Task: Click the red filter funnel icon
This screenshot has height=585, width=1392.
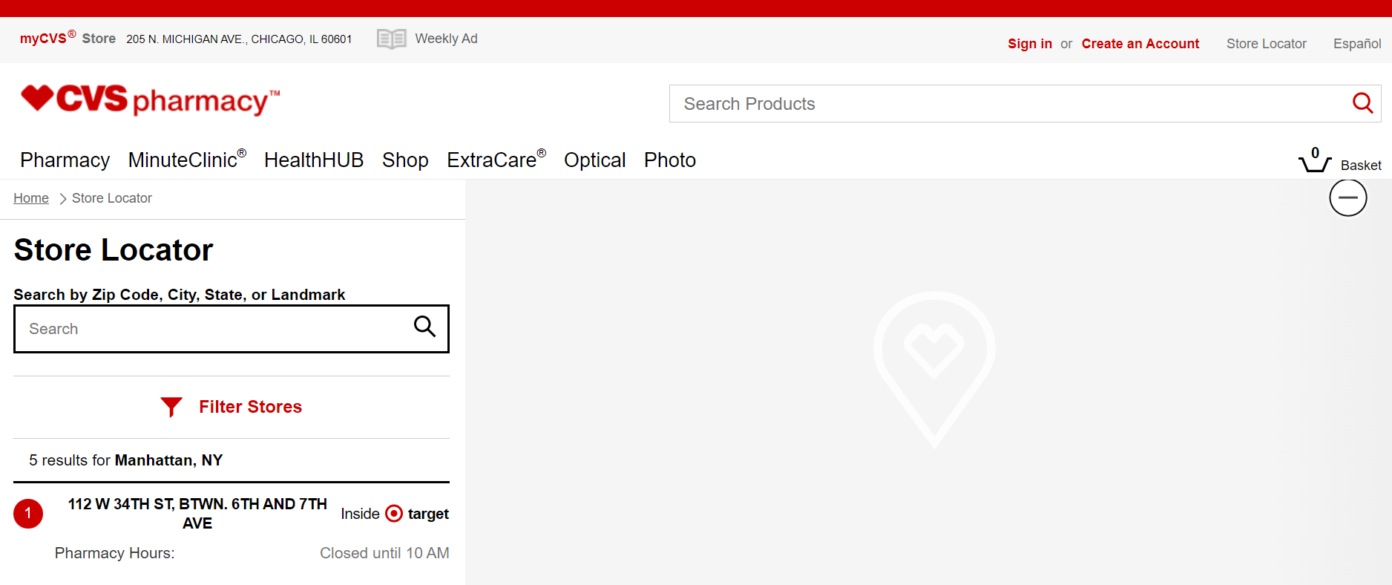Action: click(x=172, y=407)
